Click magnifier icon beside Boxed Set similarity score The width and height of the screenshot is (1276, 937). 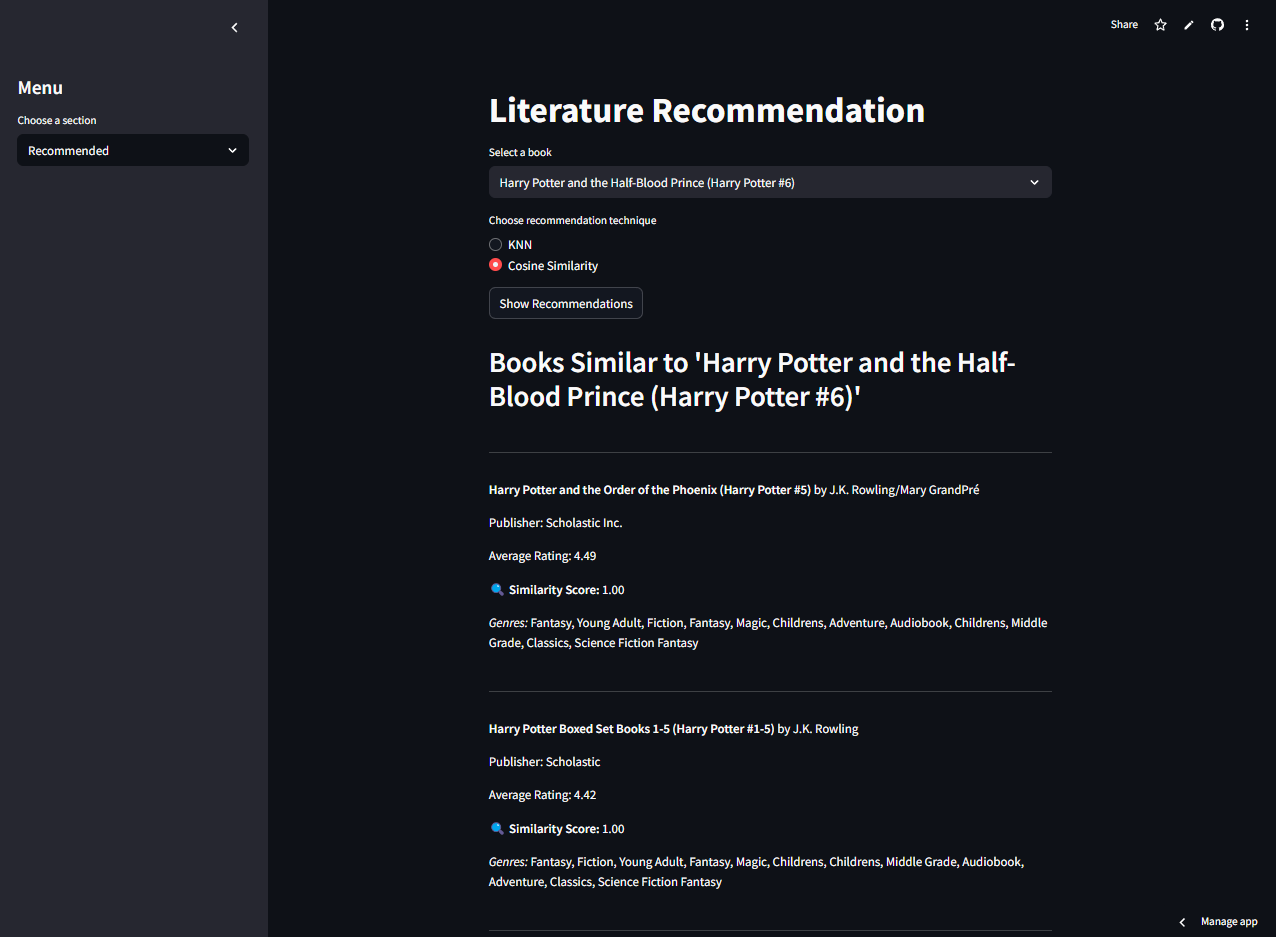click(497, 829)
